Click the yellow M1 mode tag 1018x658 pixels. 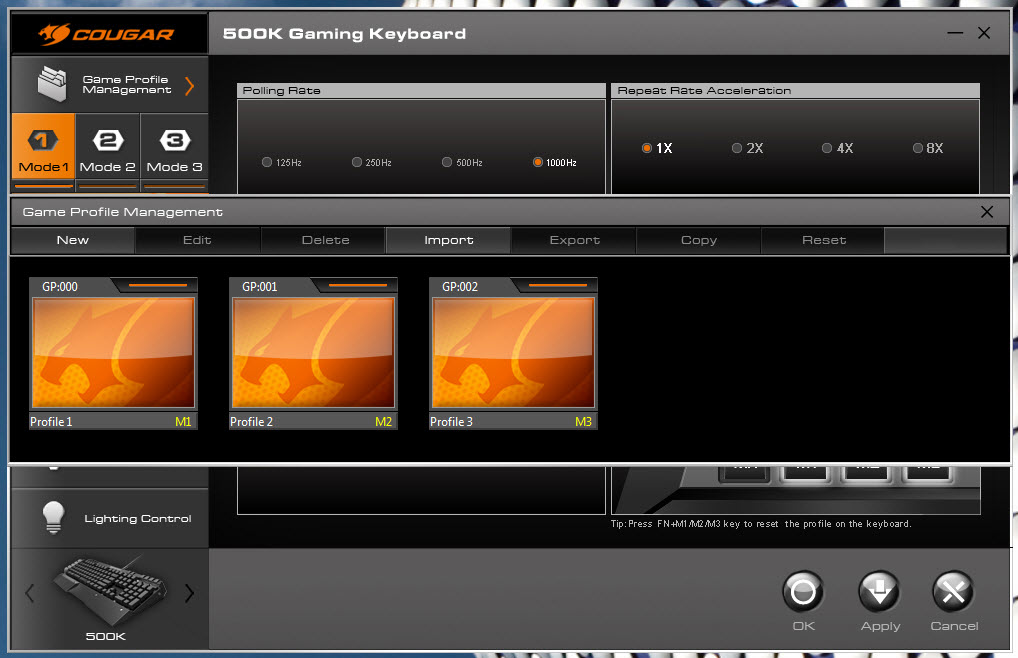point(183,422)
